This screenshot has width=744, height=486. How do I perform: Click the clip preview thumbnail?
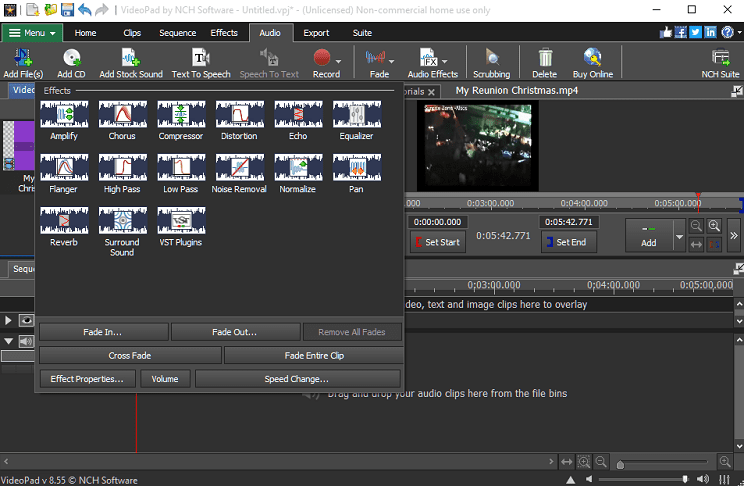pos(478,147)
